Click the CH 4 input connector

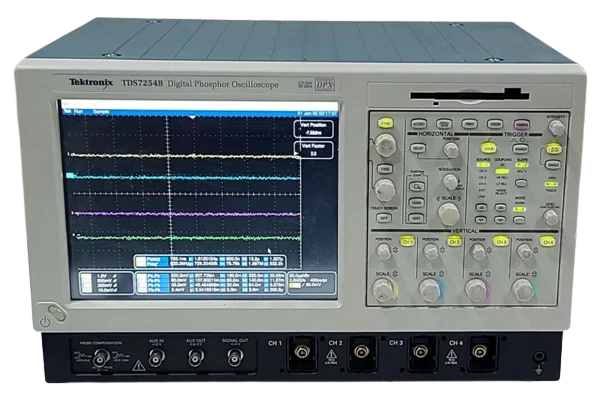click(479, 352)
